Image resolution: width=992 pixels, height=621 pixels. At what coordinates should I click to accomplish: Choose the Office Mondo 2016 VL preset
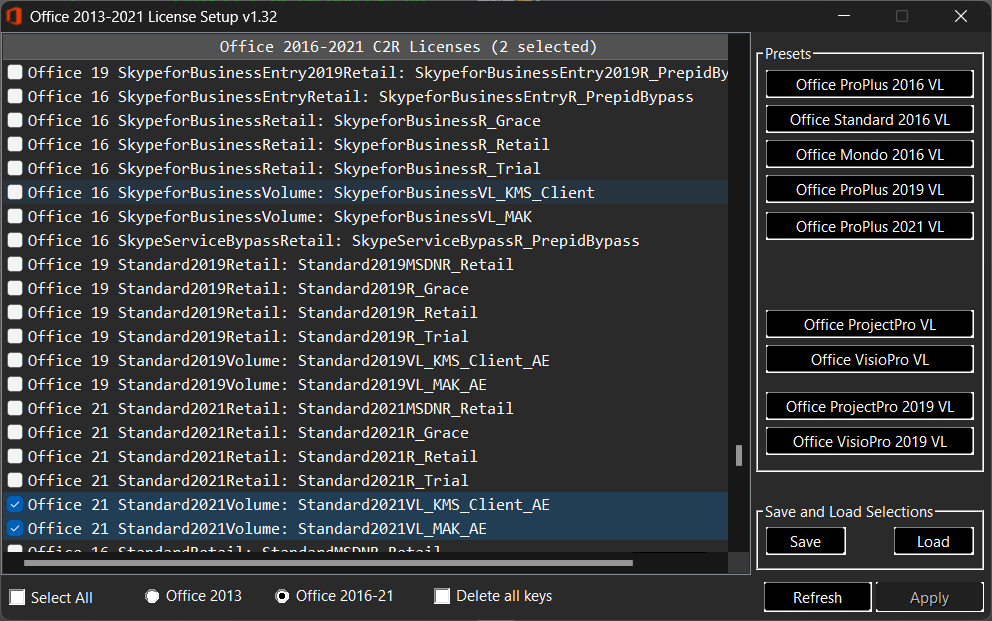[x=869, y=154]
